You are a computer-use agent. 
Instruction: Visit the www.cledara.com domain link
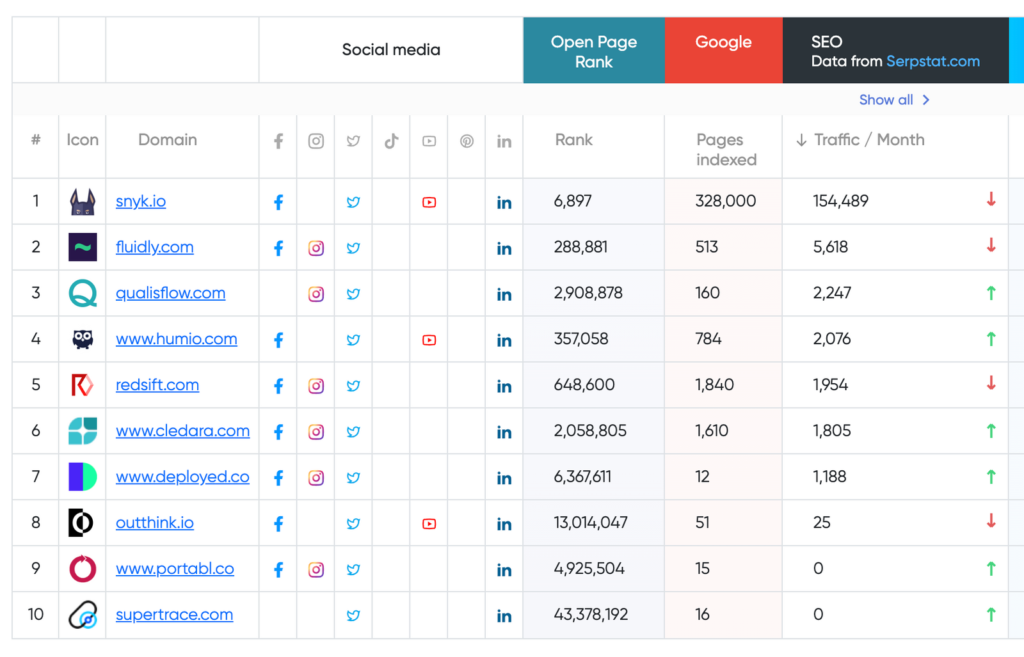[x=183, y=430]
